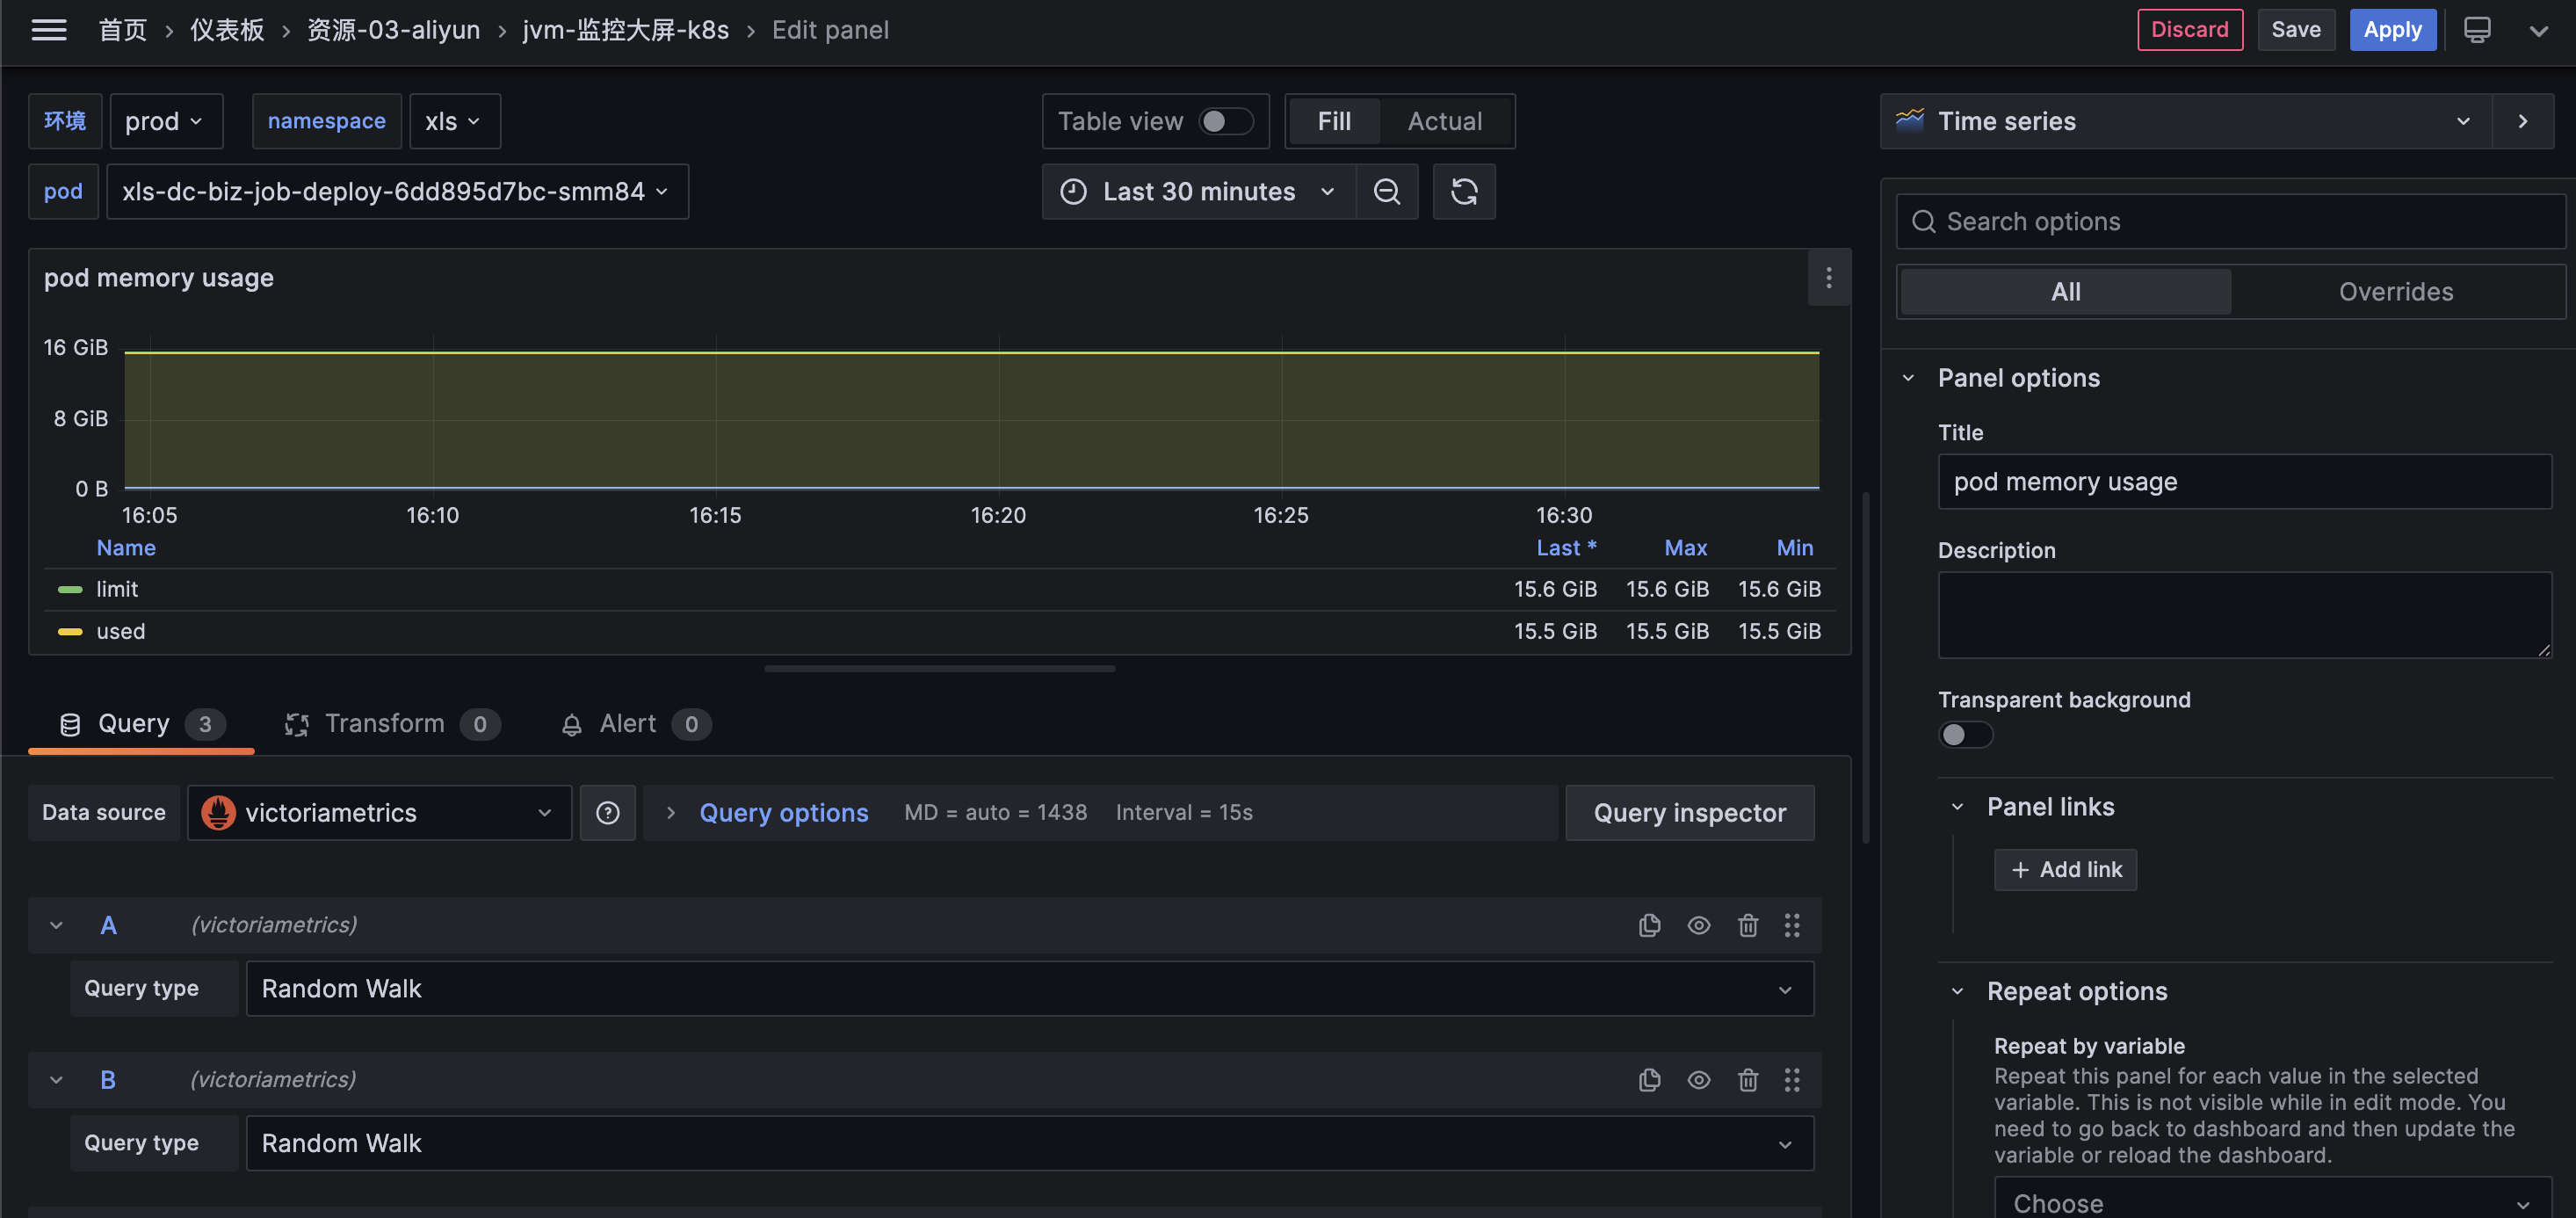The image size is (2576, 1218).
Task: Open the pod variable dropdown
Action: (396, 191)
